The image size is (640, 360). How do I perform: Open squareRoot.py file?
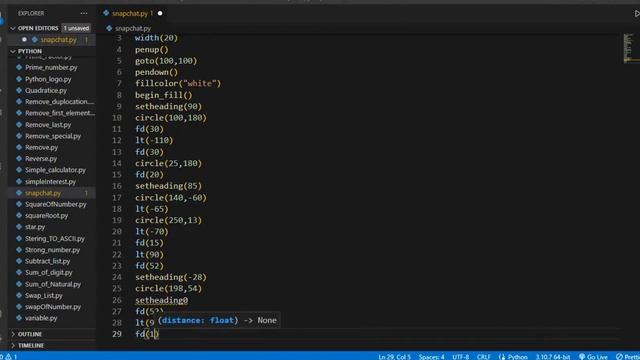point(47,216)
